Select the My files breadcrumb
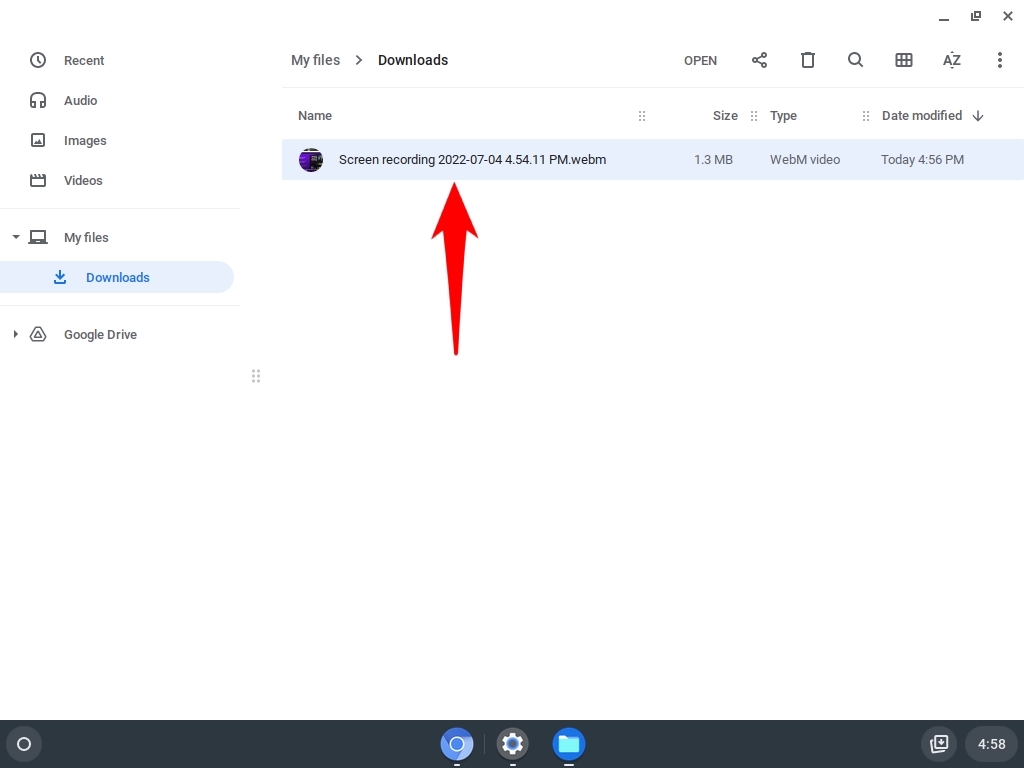 pos(315,60)
